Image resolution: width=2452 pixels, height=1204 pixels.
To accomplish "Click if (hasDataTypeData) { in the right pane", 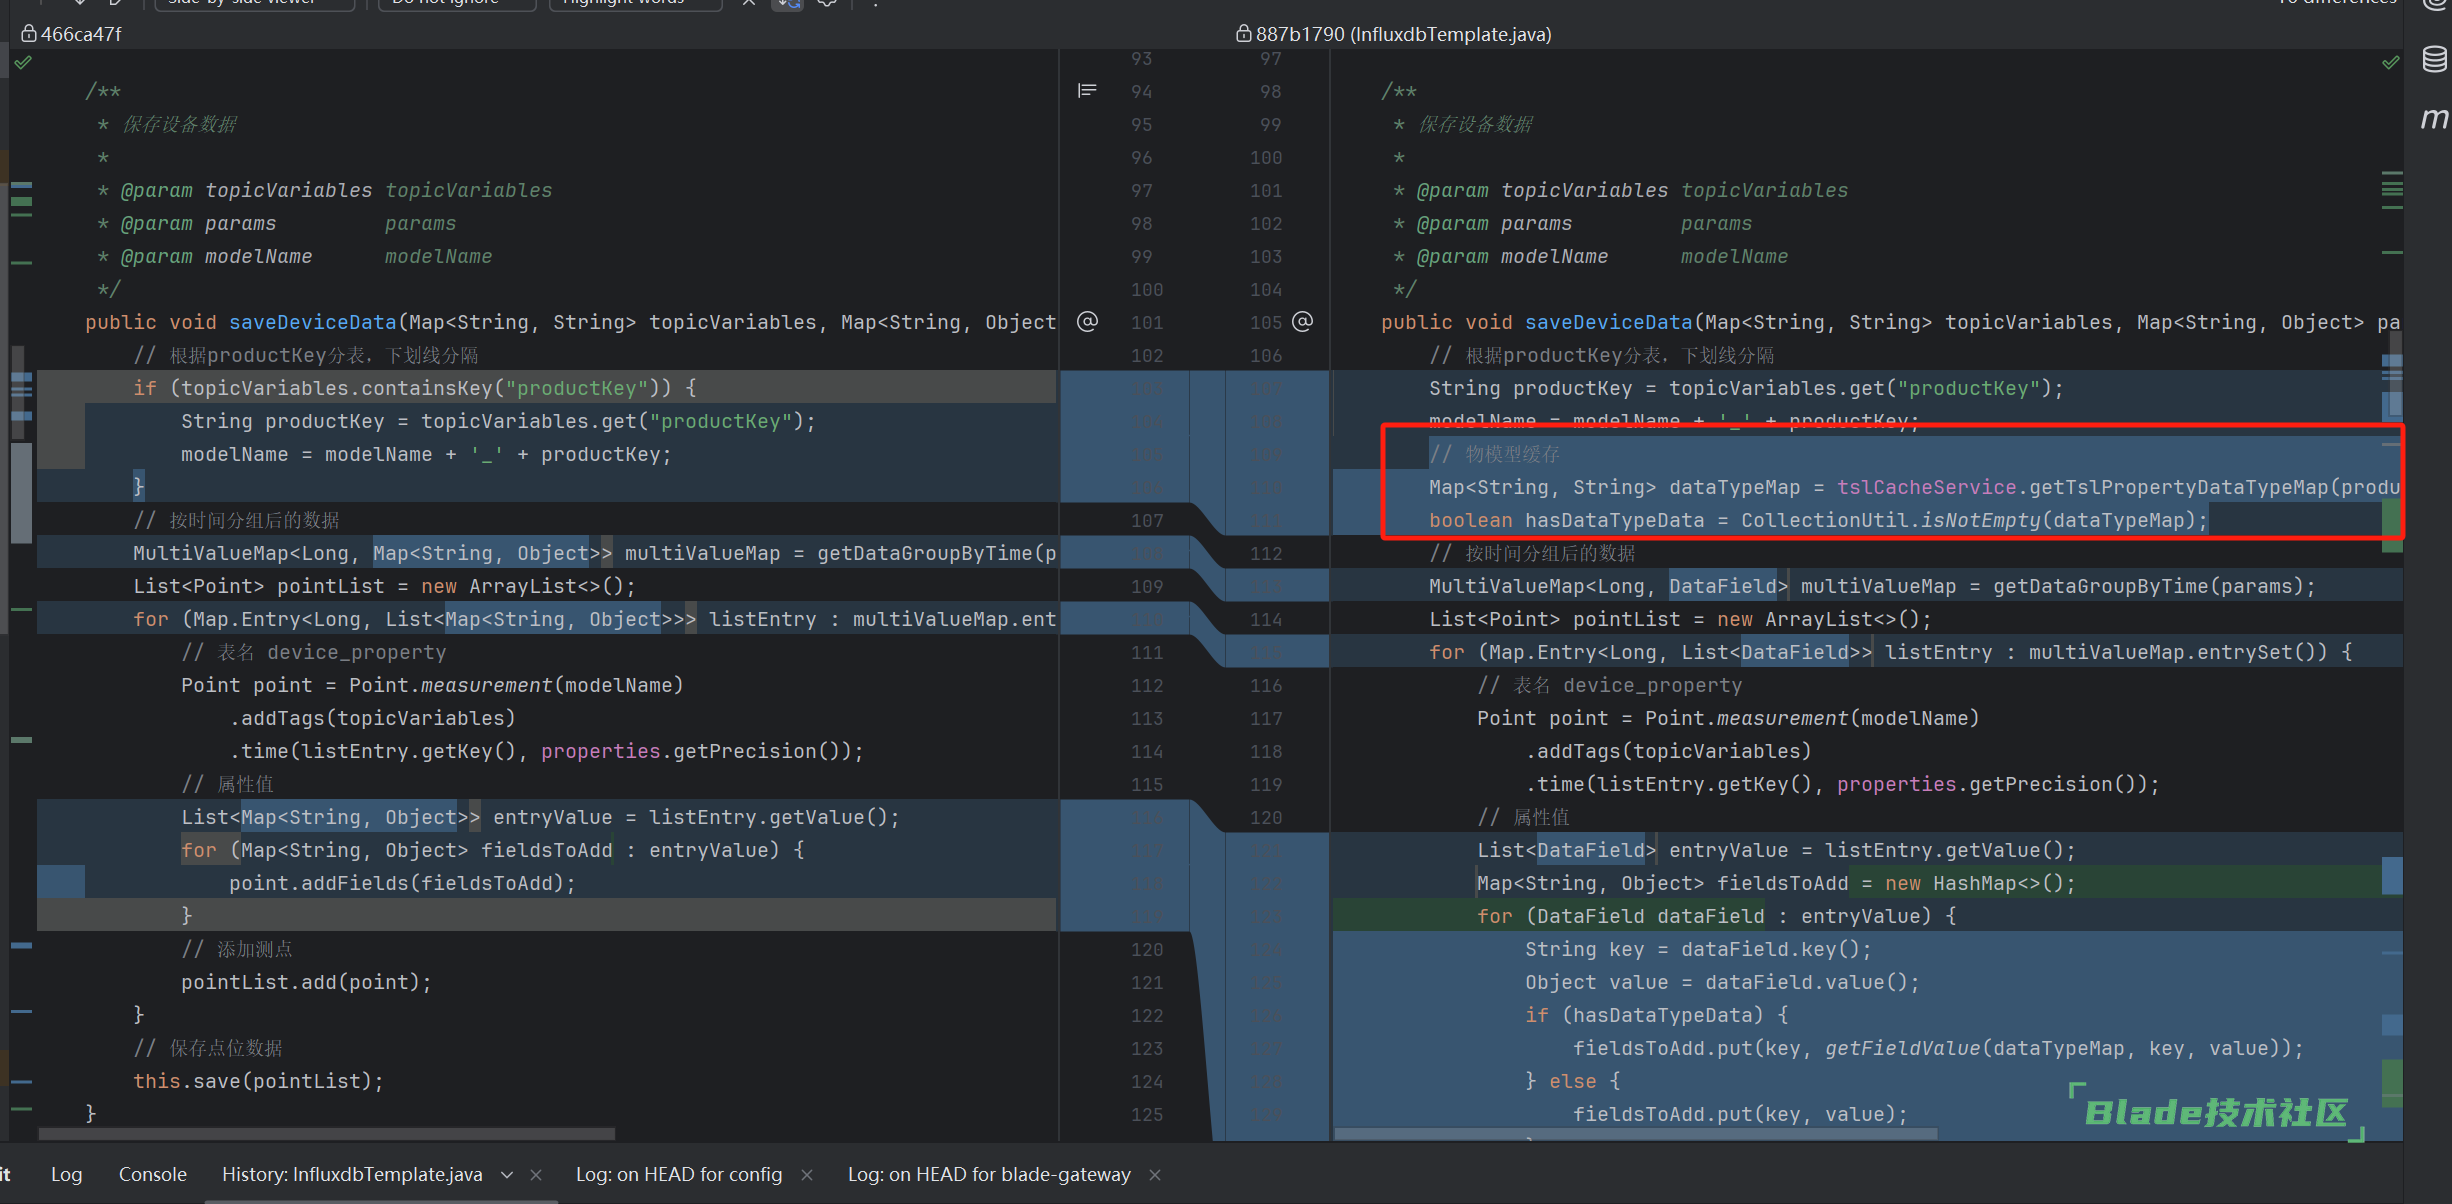I will tap(1657, 1015).
